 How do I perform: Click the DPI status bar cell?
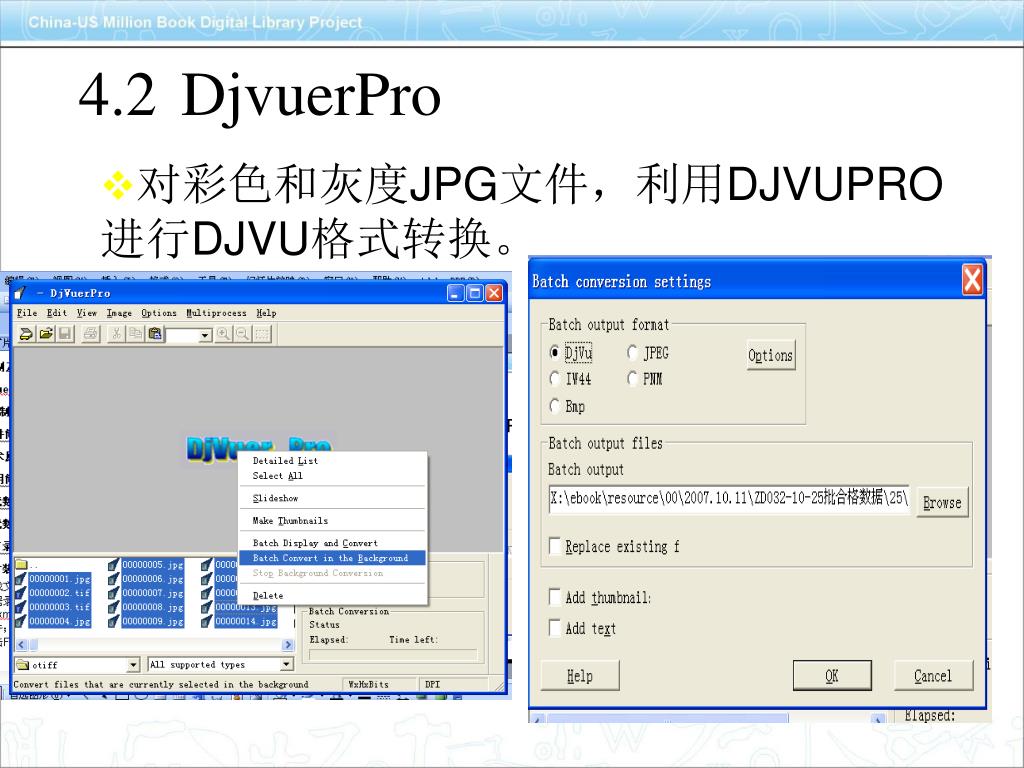click(x=453, y=684)
